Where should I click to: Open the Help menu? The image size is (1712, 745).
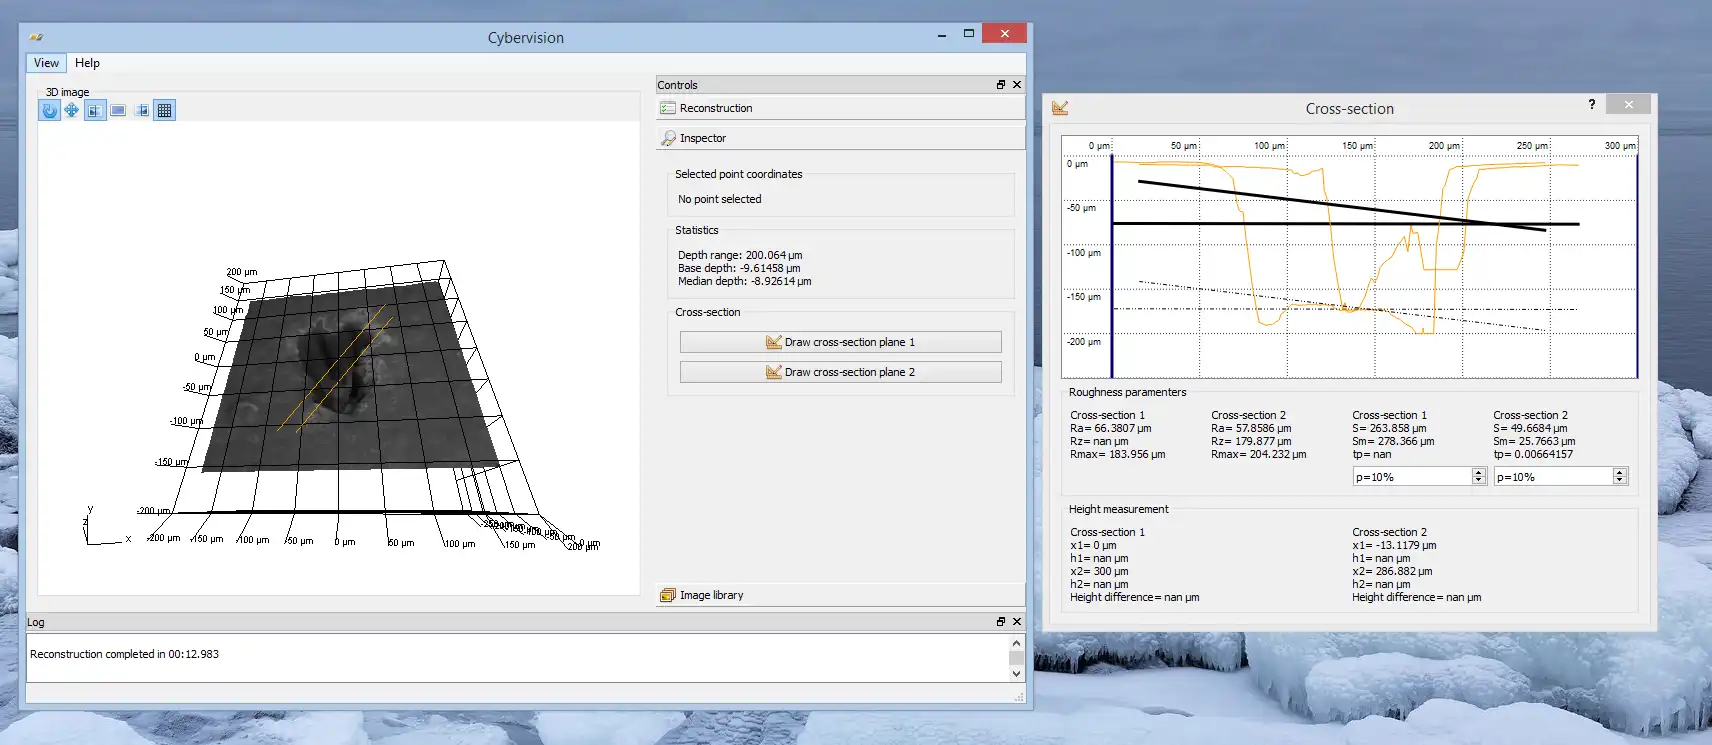point(87,63)
